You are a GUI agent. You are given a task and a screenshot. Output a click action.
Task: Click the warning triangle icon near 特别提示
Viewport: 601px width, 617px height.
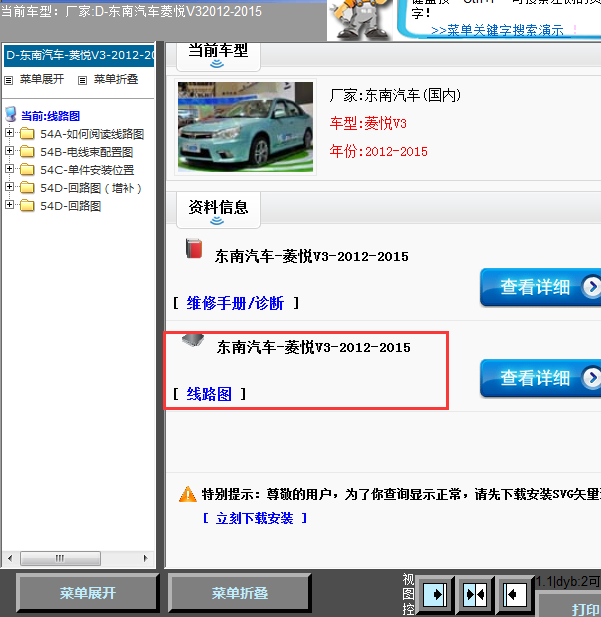pyautogui.click(x=188, y=494)
